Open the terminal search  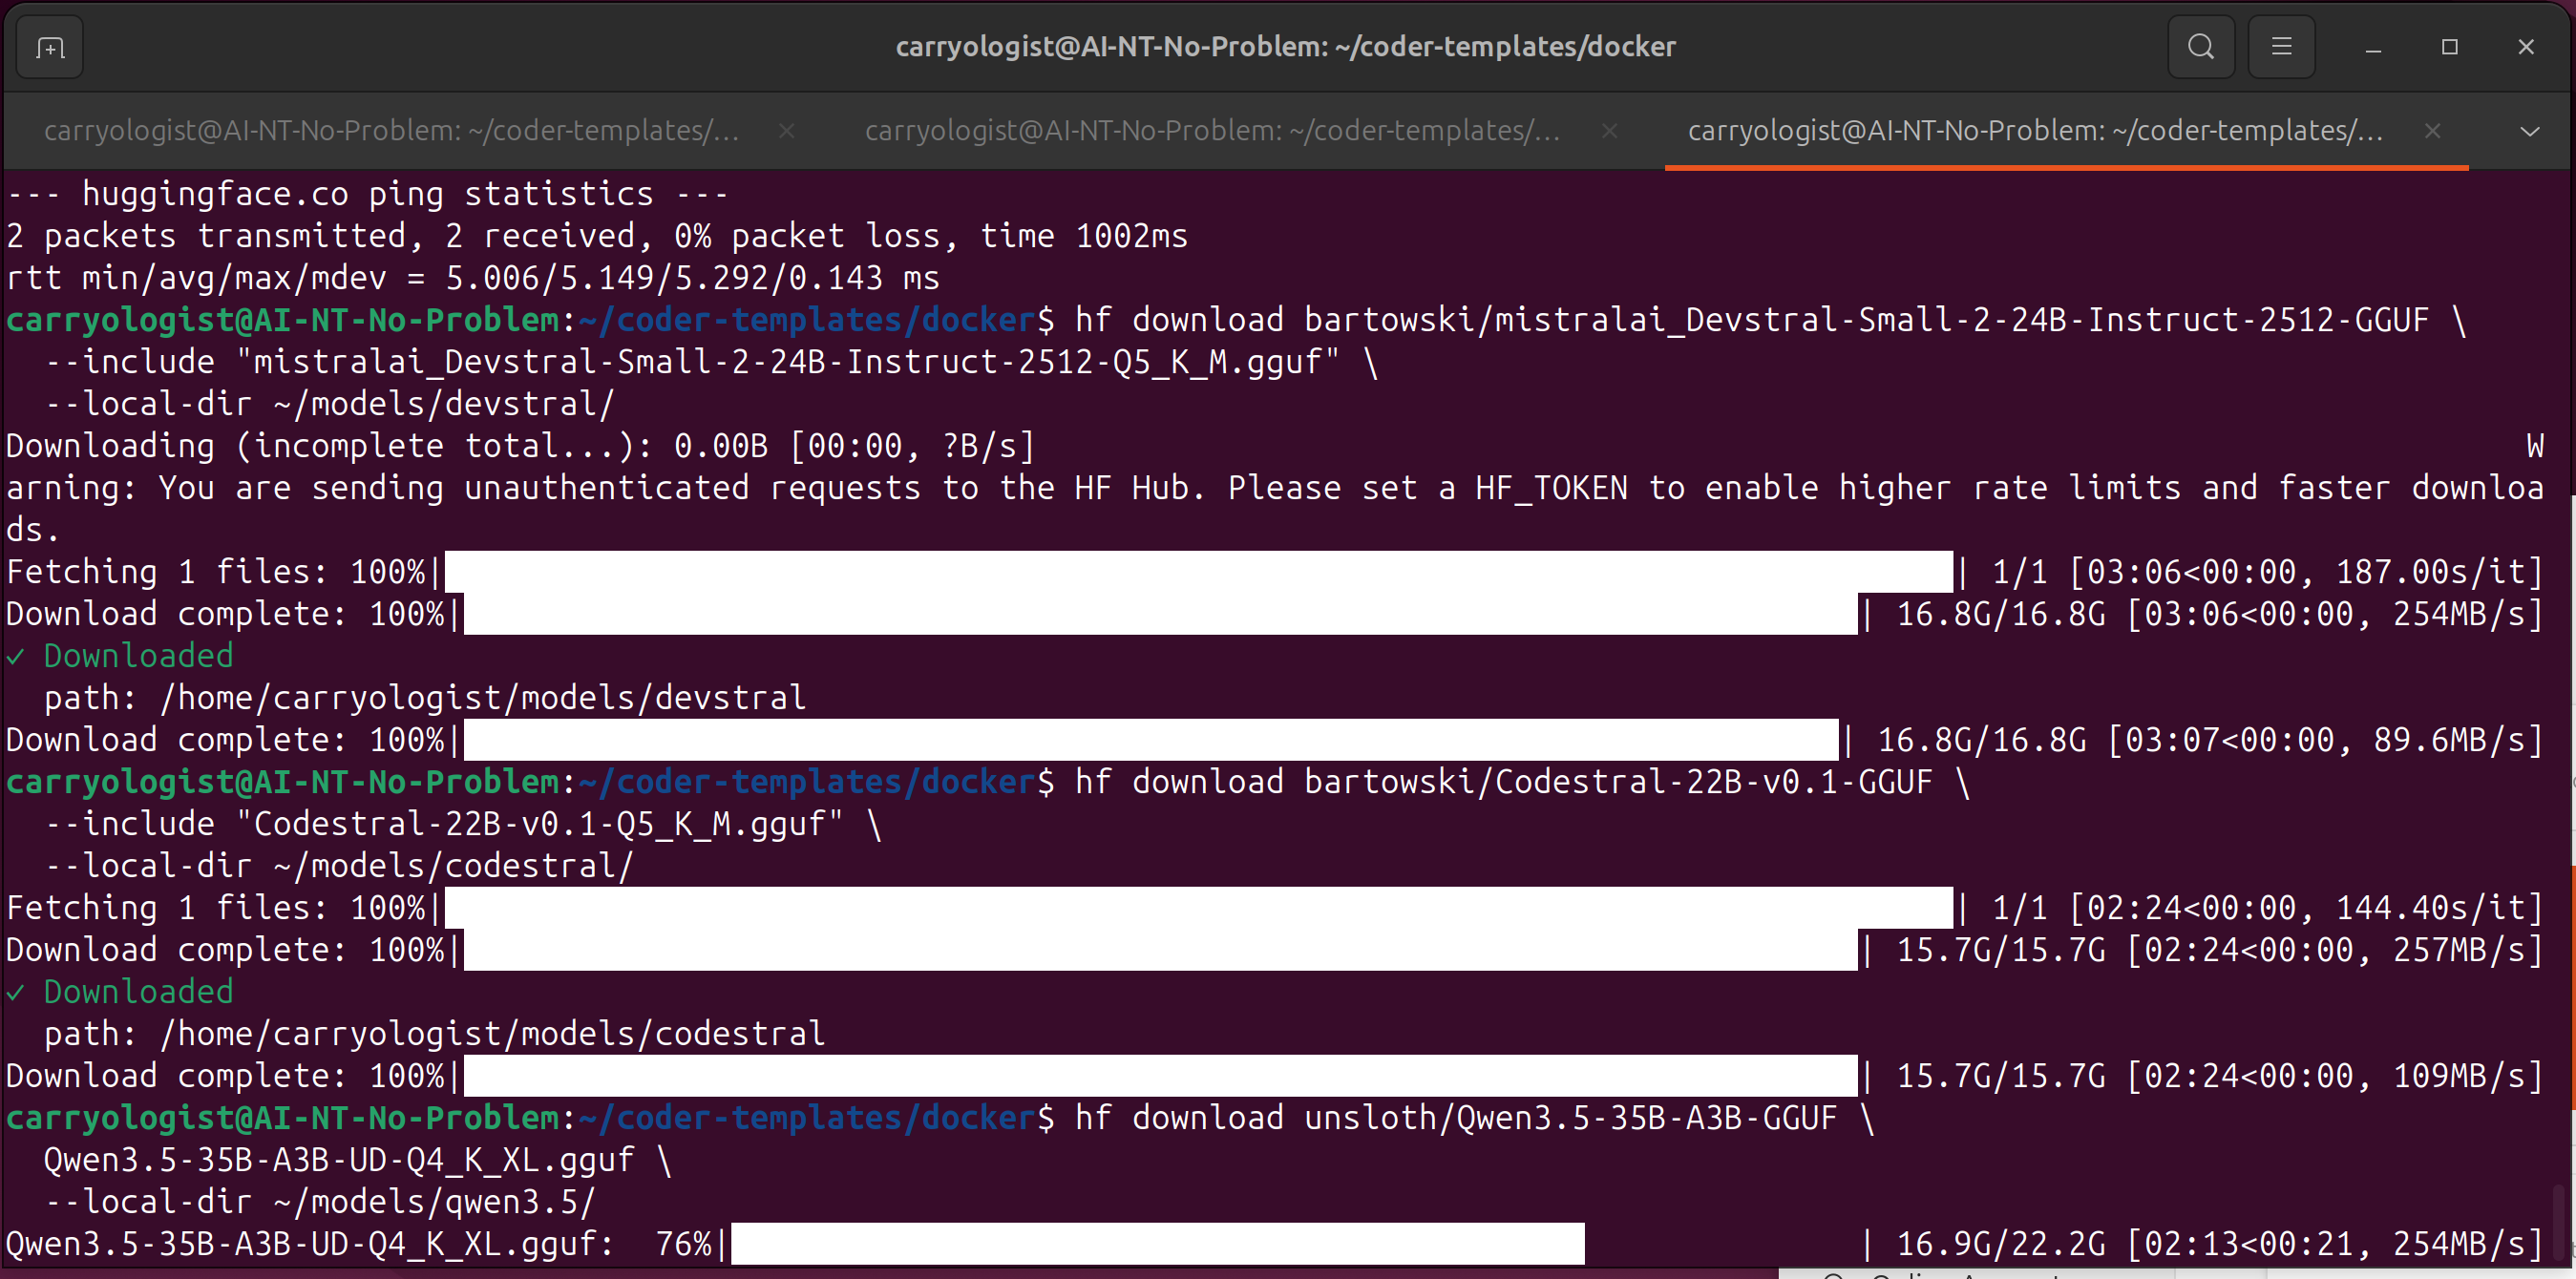tap(2200, 47)
